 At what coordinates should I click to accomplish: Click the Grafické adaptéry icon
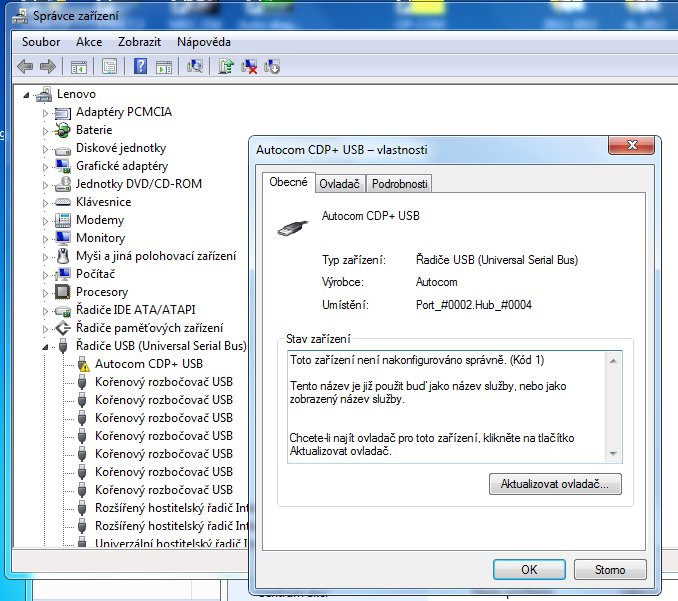point(63,166)
